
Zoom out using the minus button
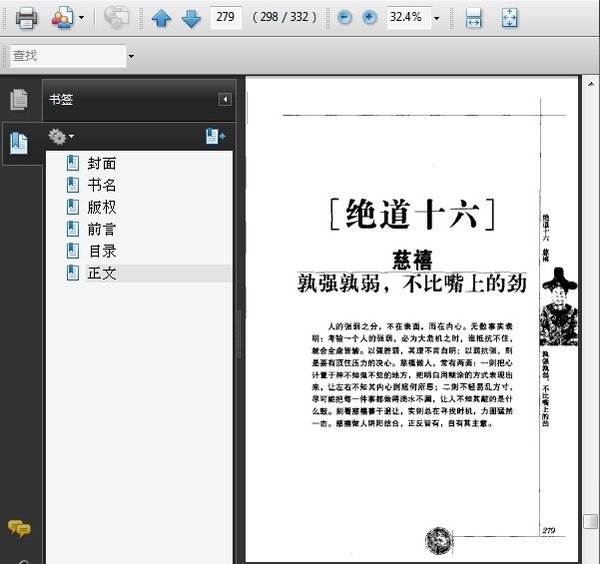tap(345, 17)
